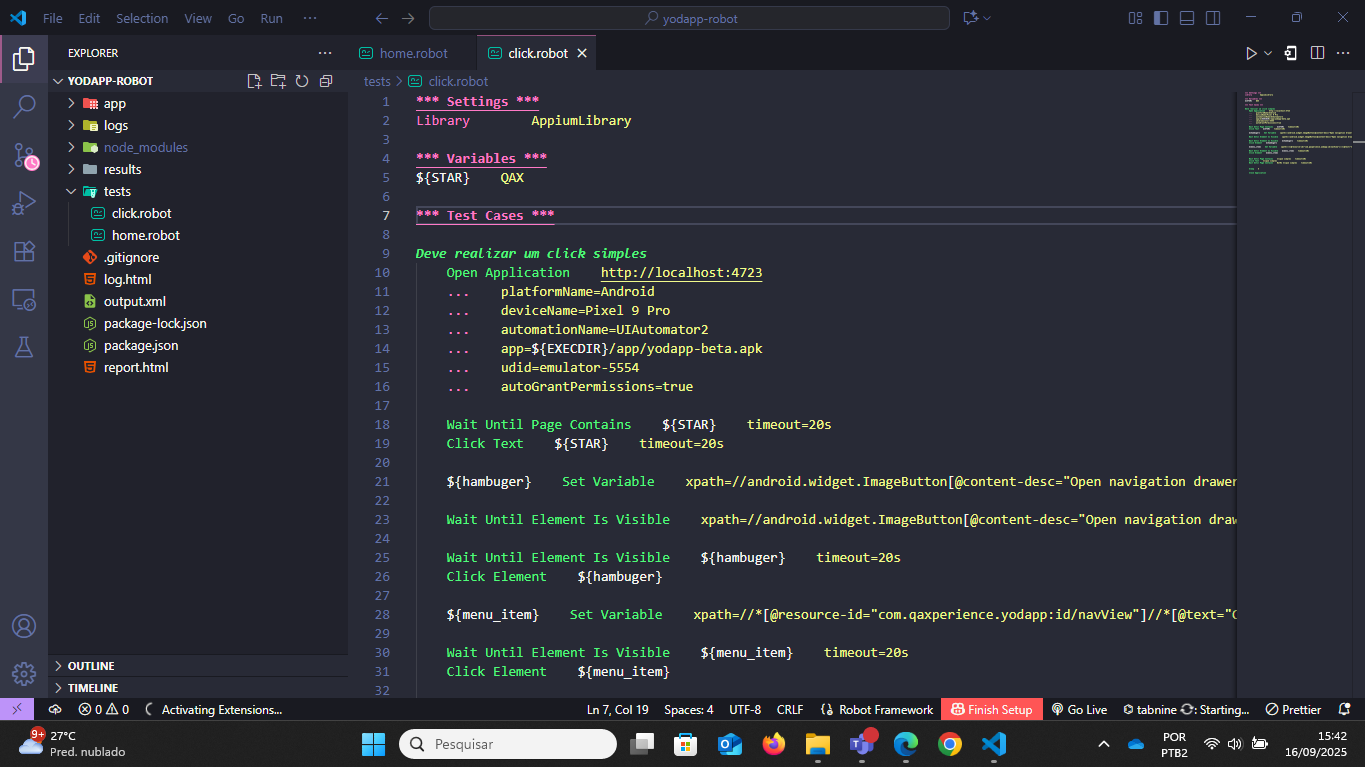The width and height of the screenshot is (1365, 767).
Task: Open Run and Debug view
Action: [x=24, y=203]
